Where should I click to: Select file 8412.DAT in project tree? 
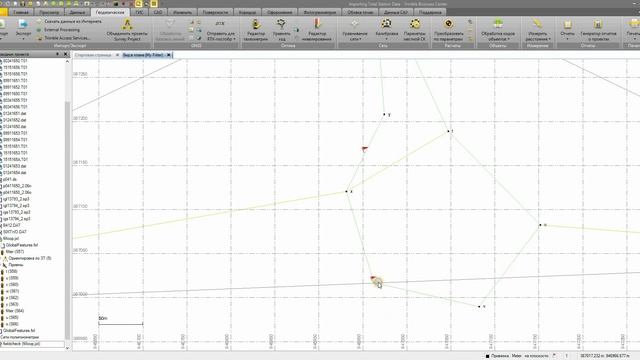click(12, 225)
